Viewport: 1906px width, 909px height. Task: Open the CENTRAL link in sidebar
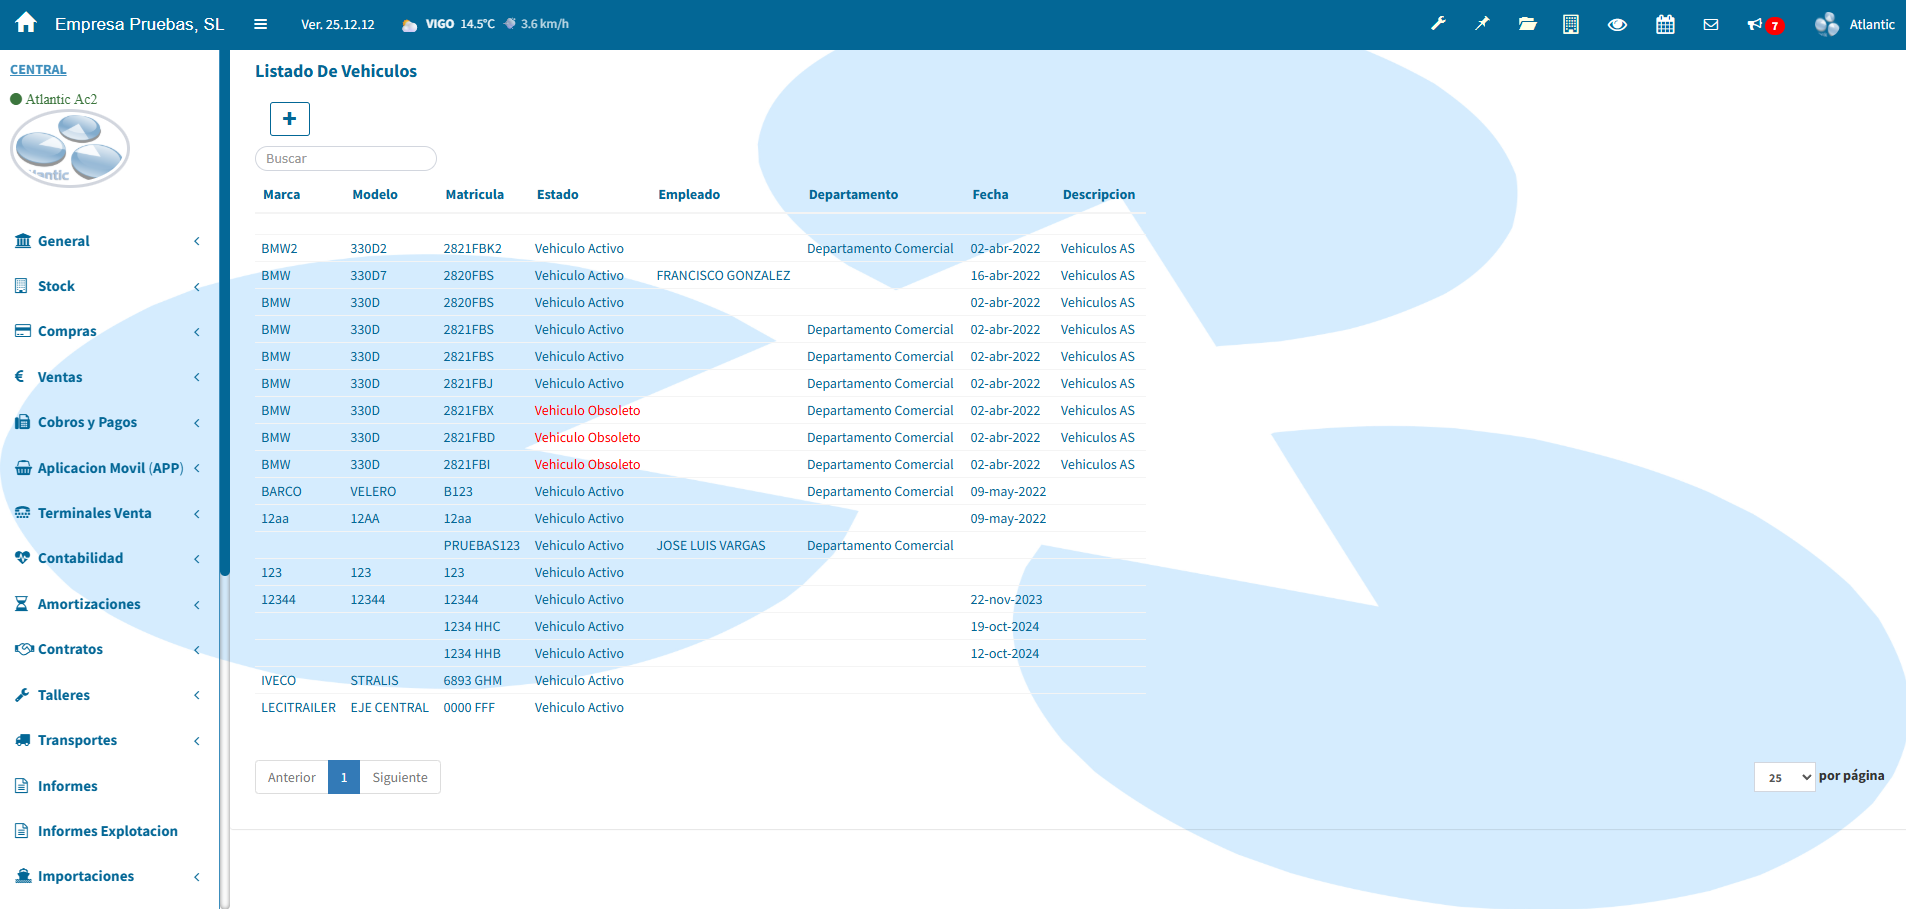click(x=38, y=70)
